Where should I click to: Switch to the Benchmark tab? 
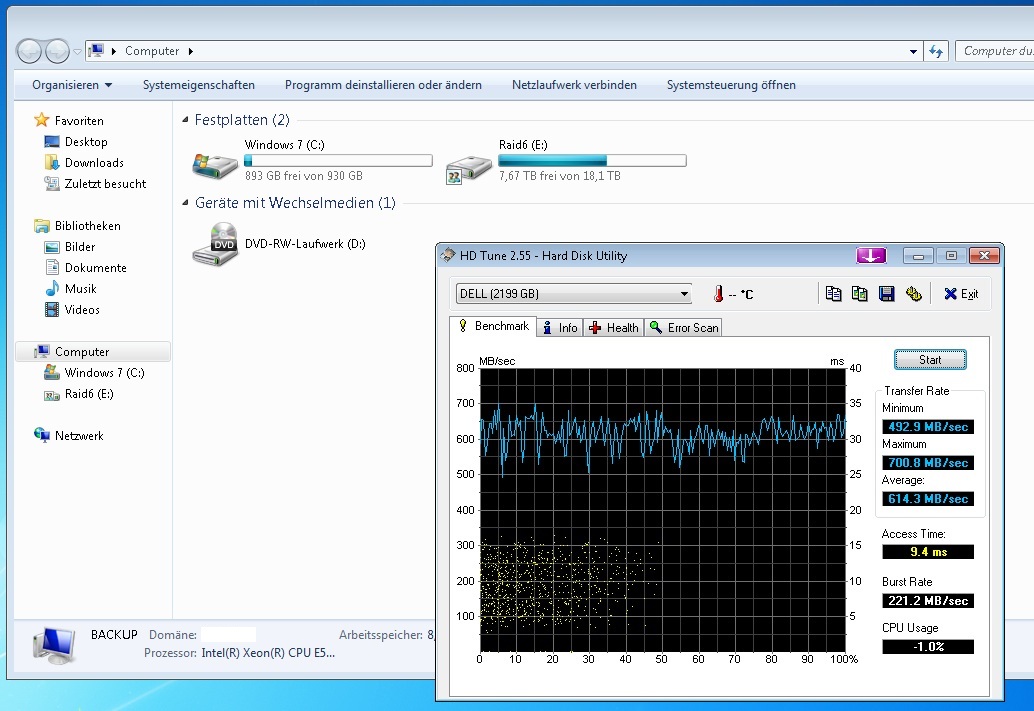click(493, 326)
